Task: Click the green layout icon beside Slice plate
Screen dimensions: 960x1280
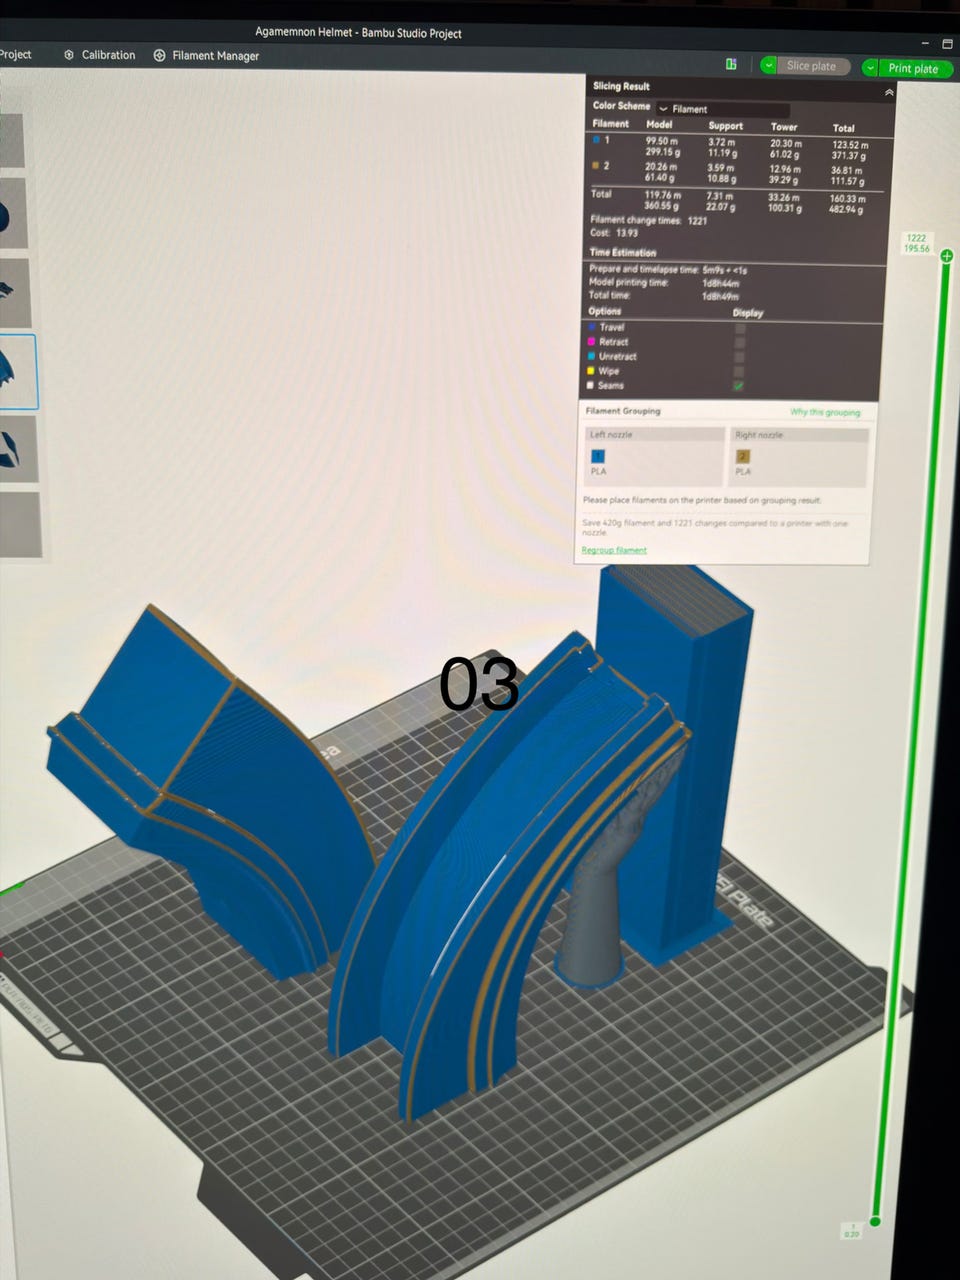Action: pyautogui.click(x=731, y=64)
